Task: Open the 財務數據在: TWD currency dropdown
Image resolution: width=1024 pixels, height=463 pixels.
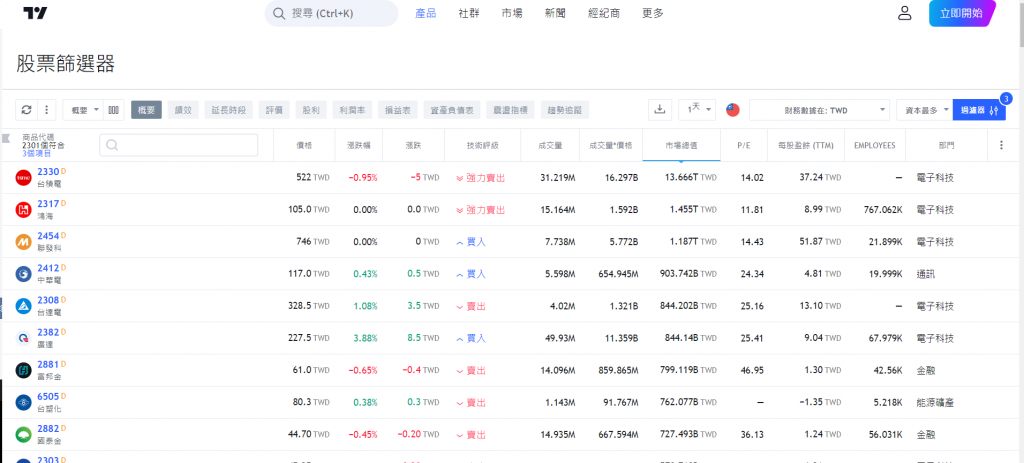Action: click(820, 110)
